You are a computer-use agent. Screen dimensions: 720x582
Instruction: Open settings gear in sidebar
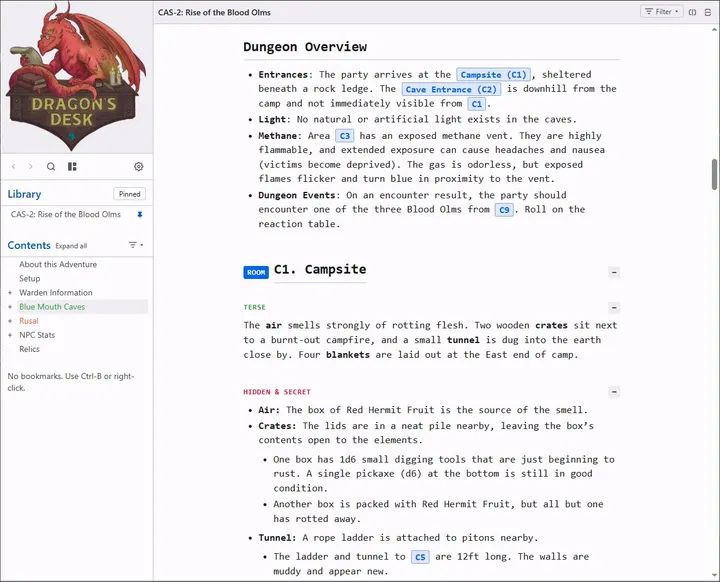(x=139, y=166)
